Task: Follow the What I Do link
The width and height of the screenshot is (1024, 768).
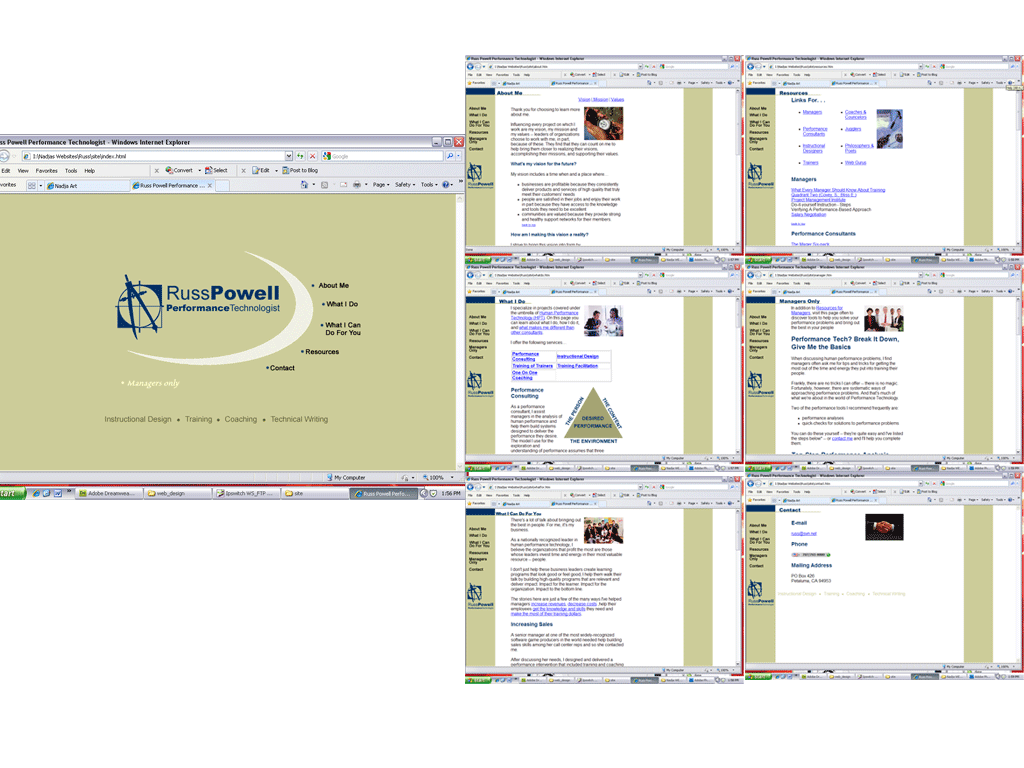Action: point(342,304)
